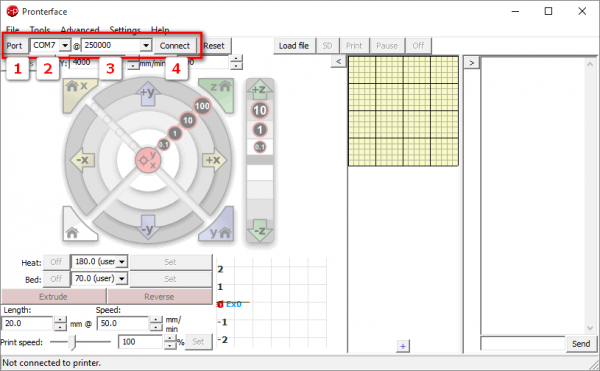Home the Y axis
The height and width of the screenshot is (371, 600).
click(x=220, y=226)
